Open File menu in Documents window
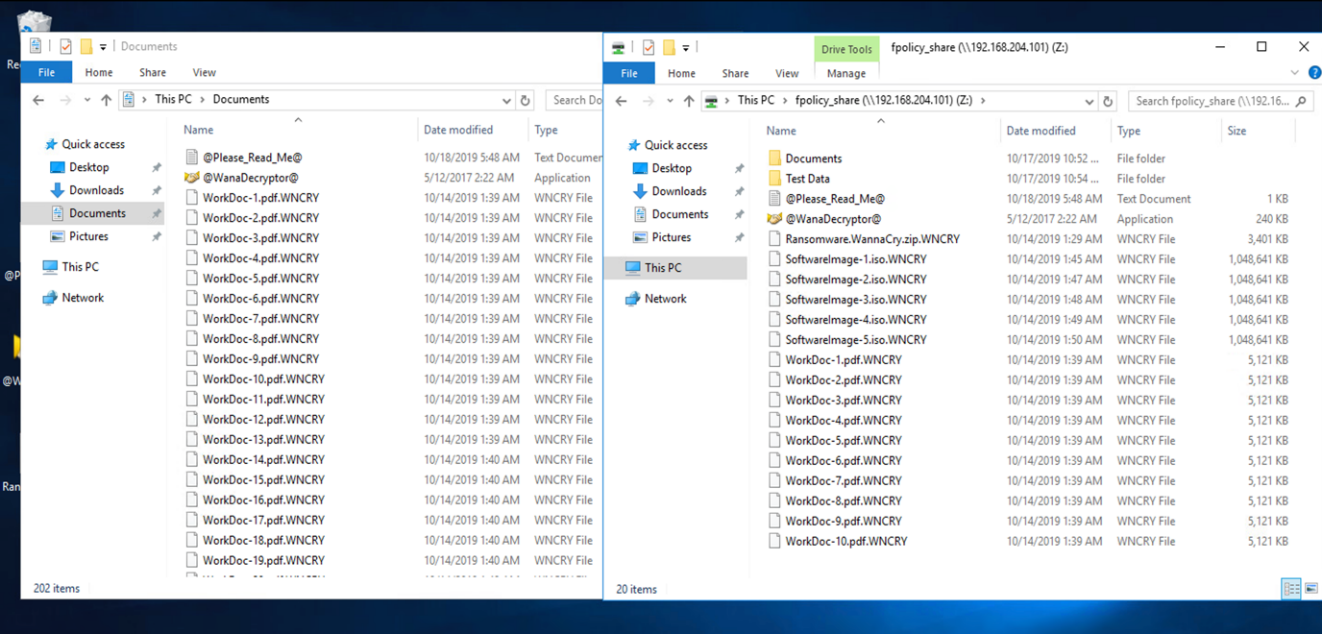1322x634 pixels. pos(46,72)
